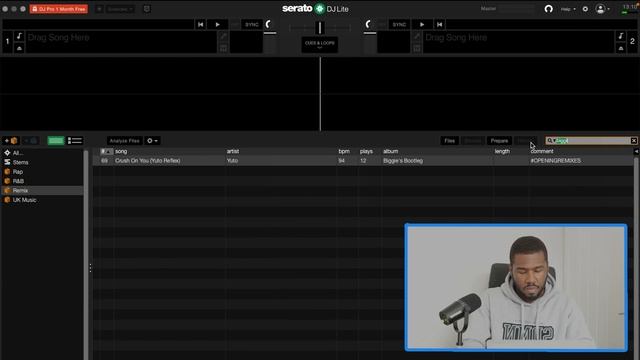The width and height of the screenshot is (640, 360).
Task: Click deck 1 tempo/pitch dial
Action: coord(269,24)
